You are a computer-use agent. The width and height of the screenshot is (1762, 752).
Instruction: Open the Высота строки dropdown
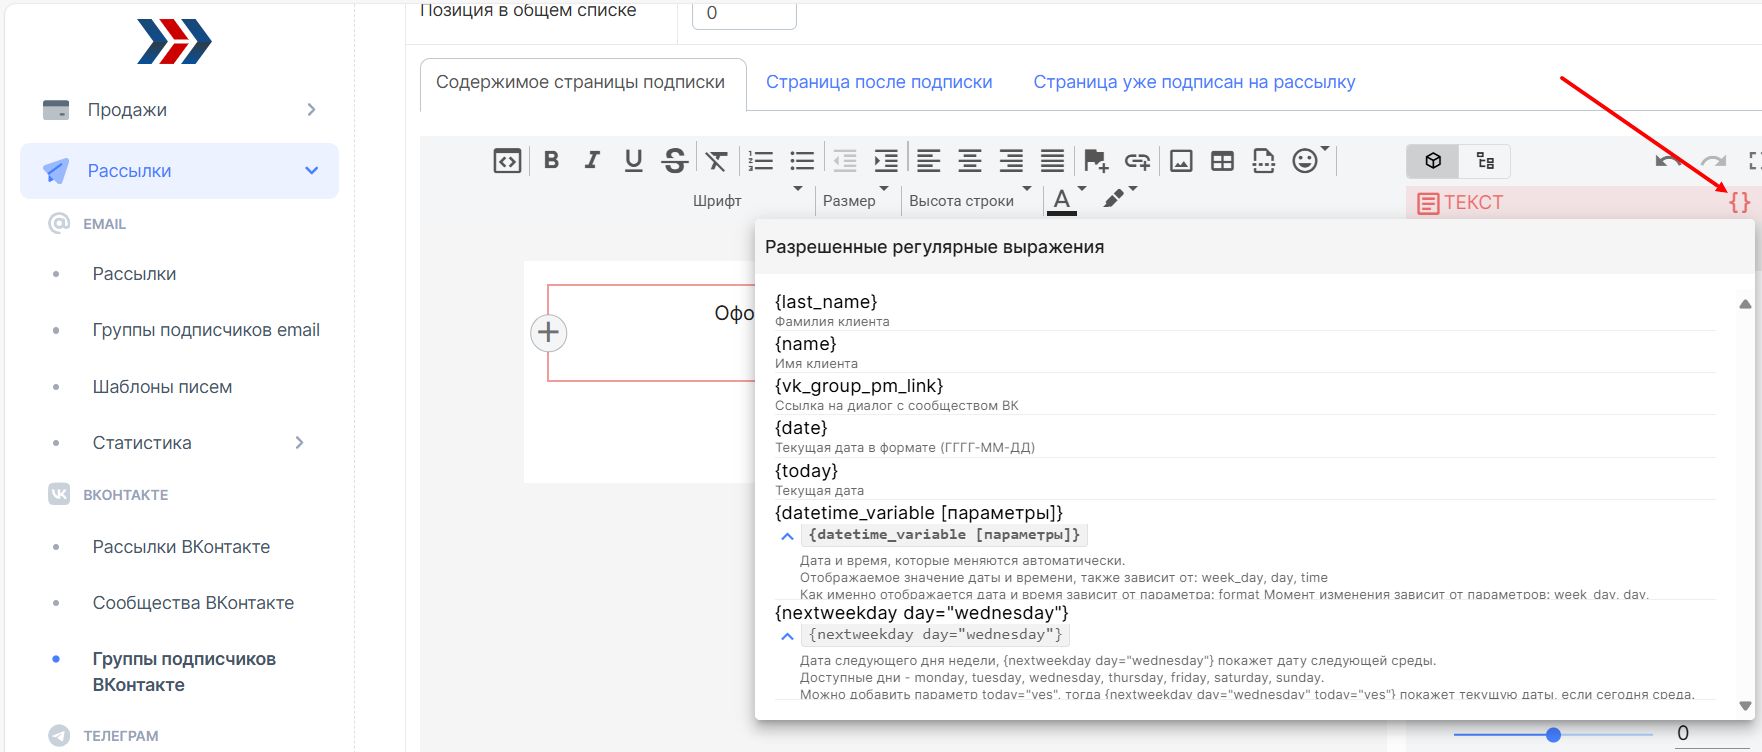[x=969, y=200]
